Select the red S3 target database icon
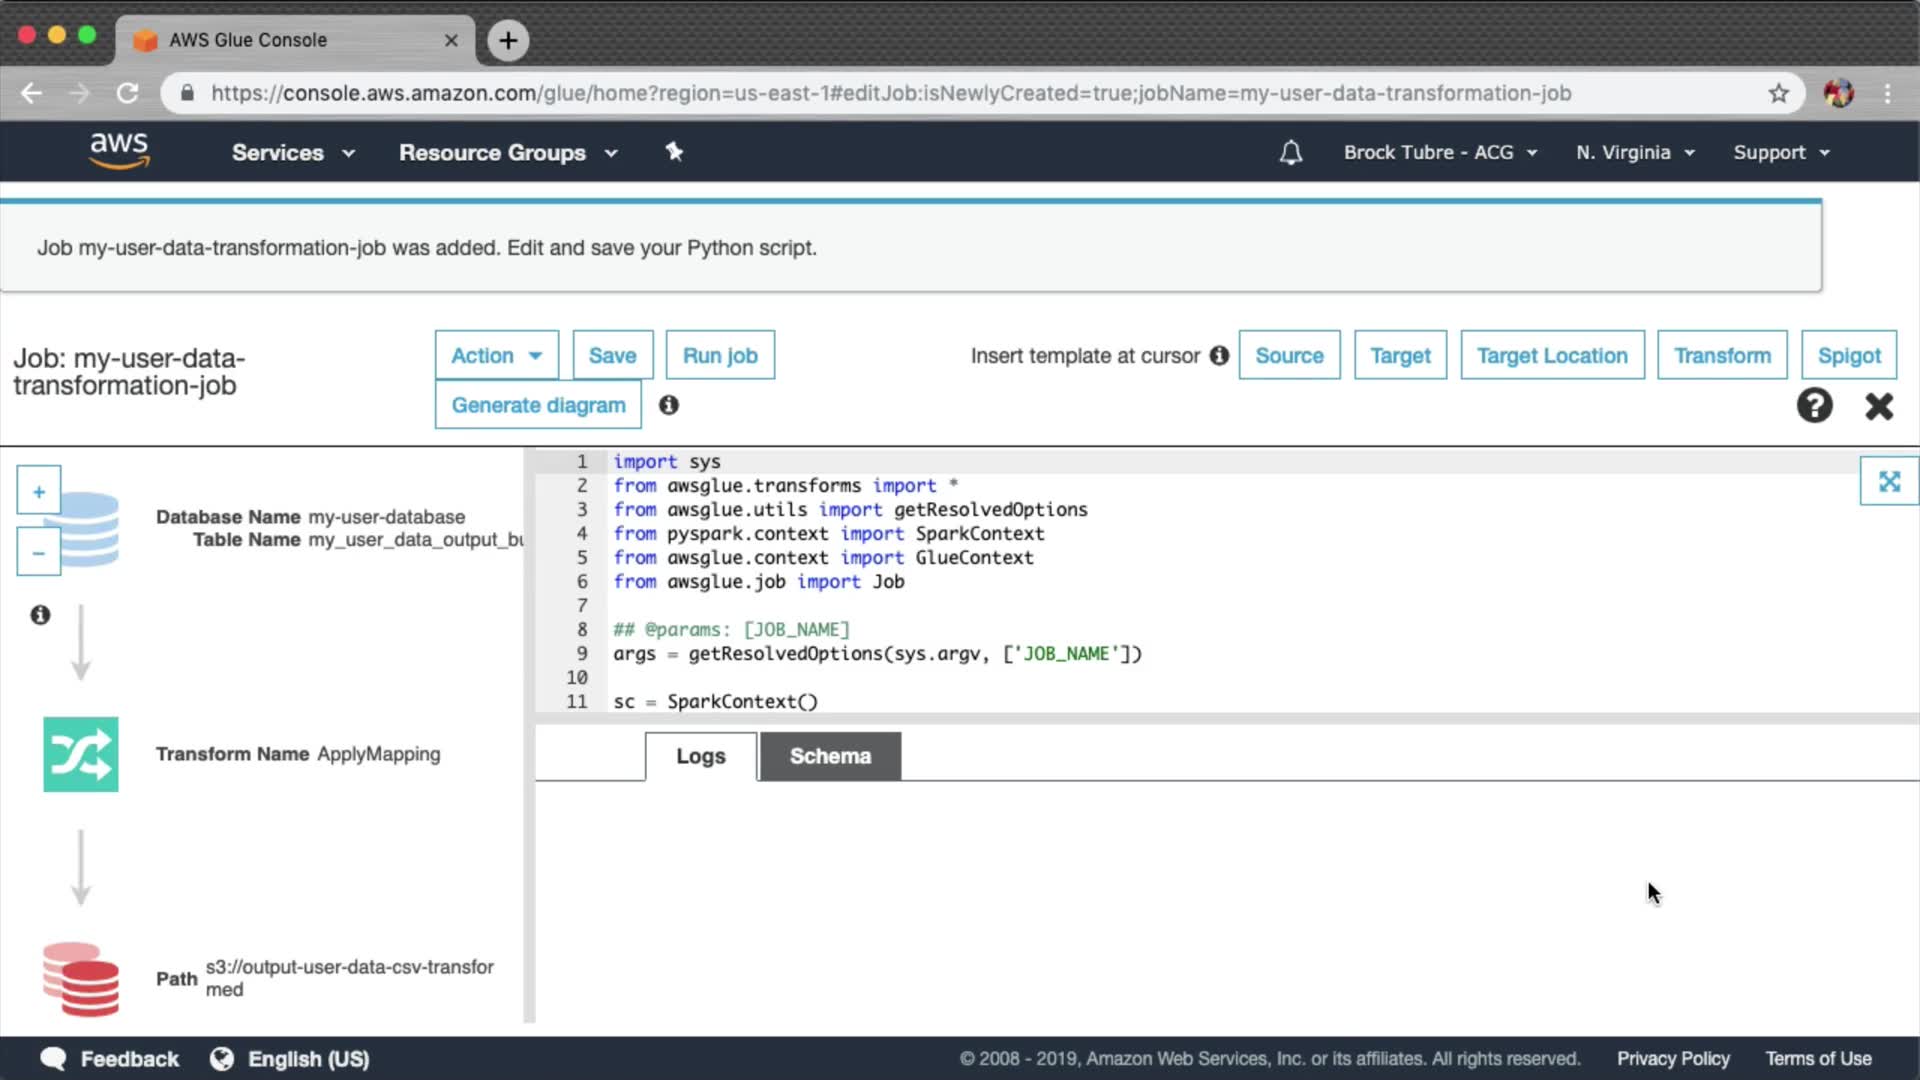 [80, 980]
